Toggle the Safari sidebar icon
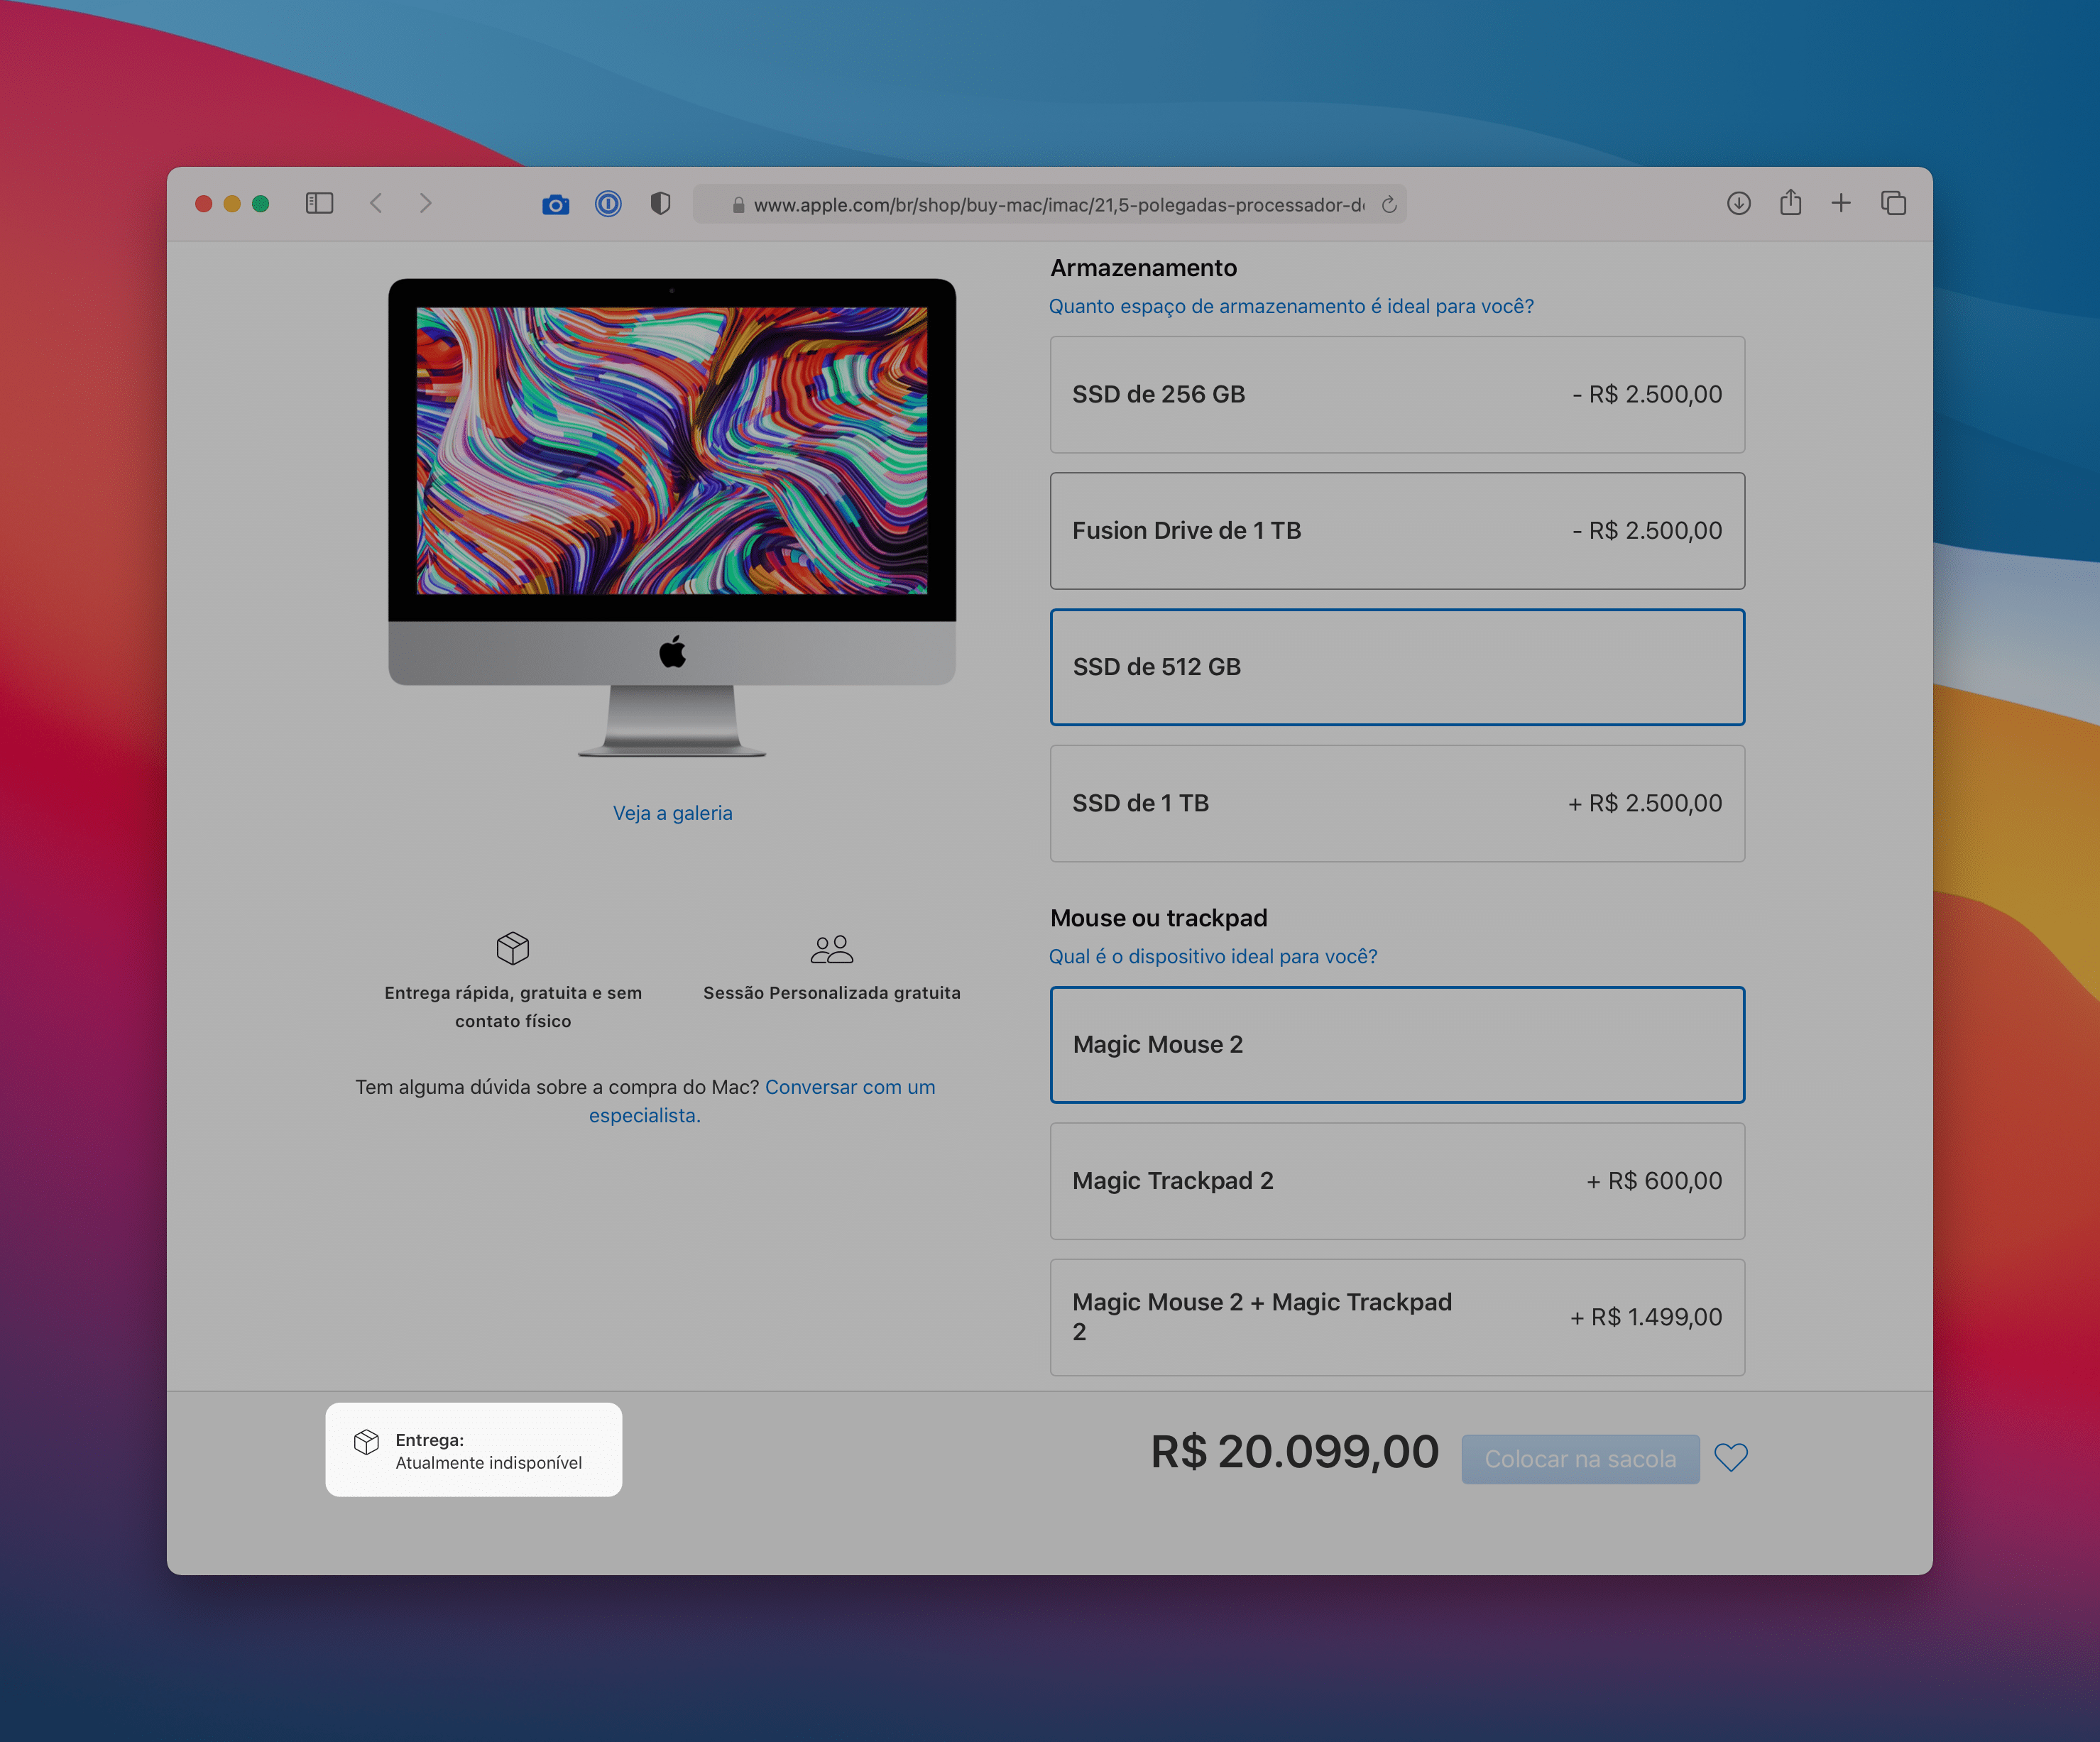Screen dimensions: 2100x1742 pyautogui.click(x=319, y=203)
